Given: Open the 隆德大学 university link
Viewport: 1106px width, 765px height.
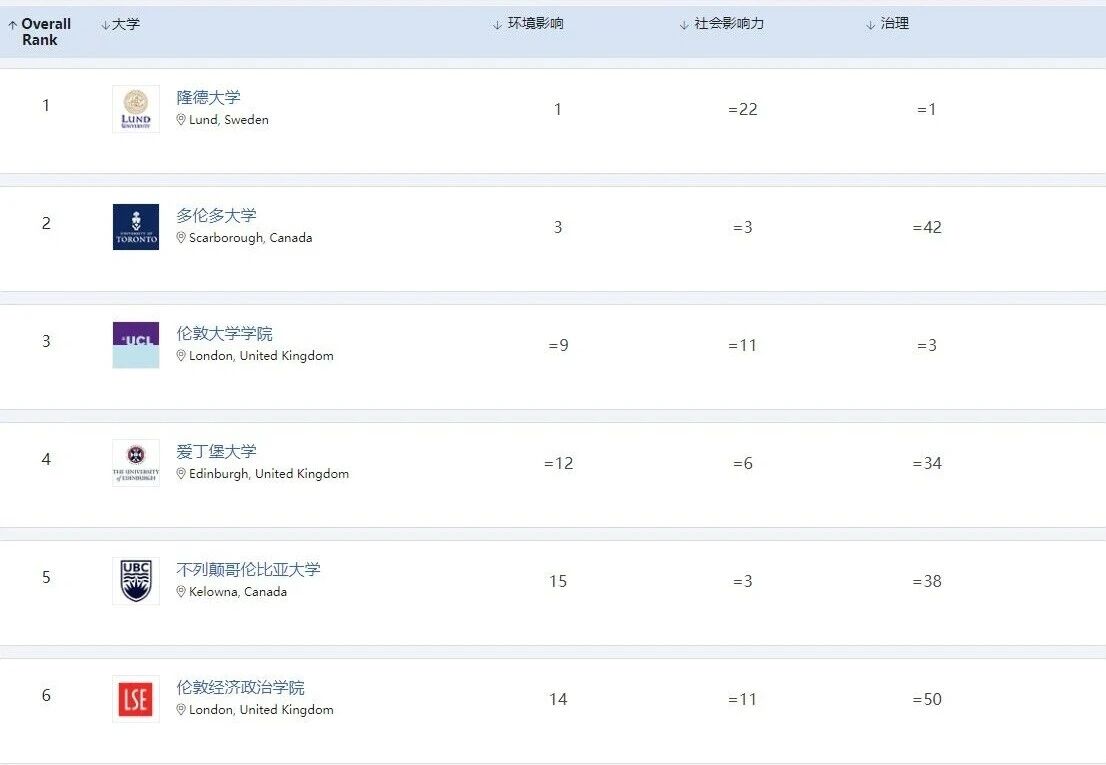Looking at the screenshot, I should (x=208, y=97).
